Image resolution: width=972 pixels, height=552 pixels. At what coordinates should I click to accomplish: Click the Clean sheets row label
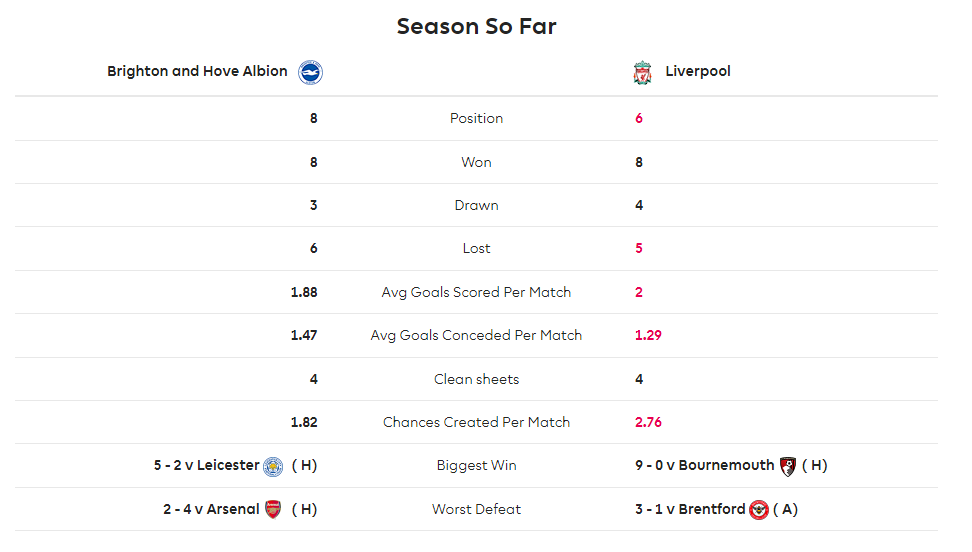pyautogui.click(x=476, y=379)
